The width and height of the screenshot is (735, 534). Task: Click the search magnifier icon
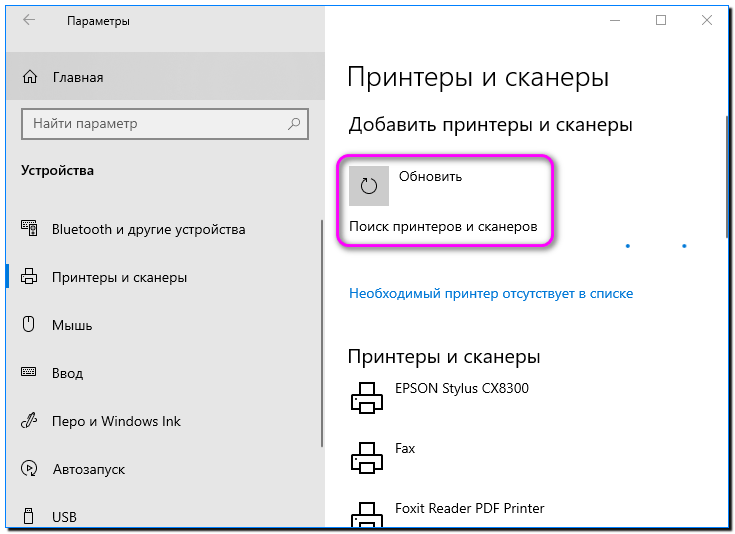click(294, 125)
